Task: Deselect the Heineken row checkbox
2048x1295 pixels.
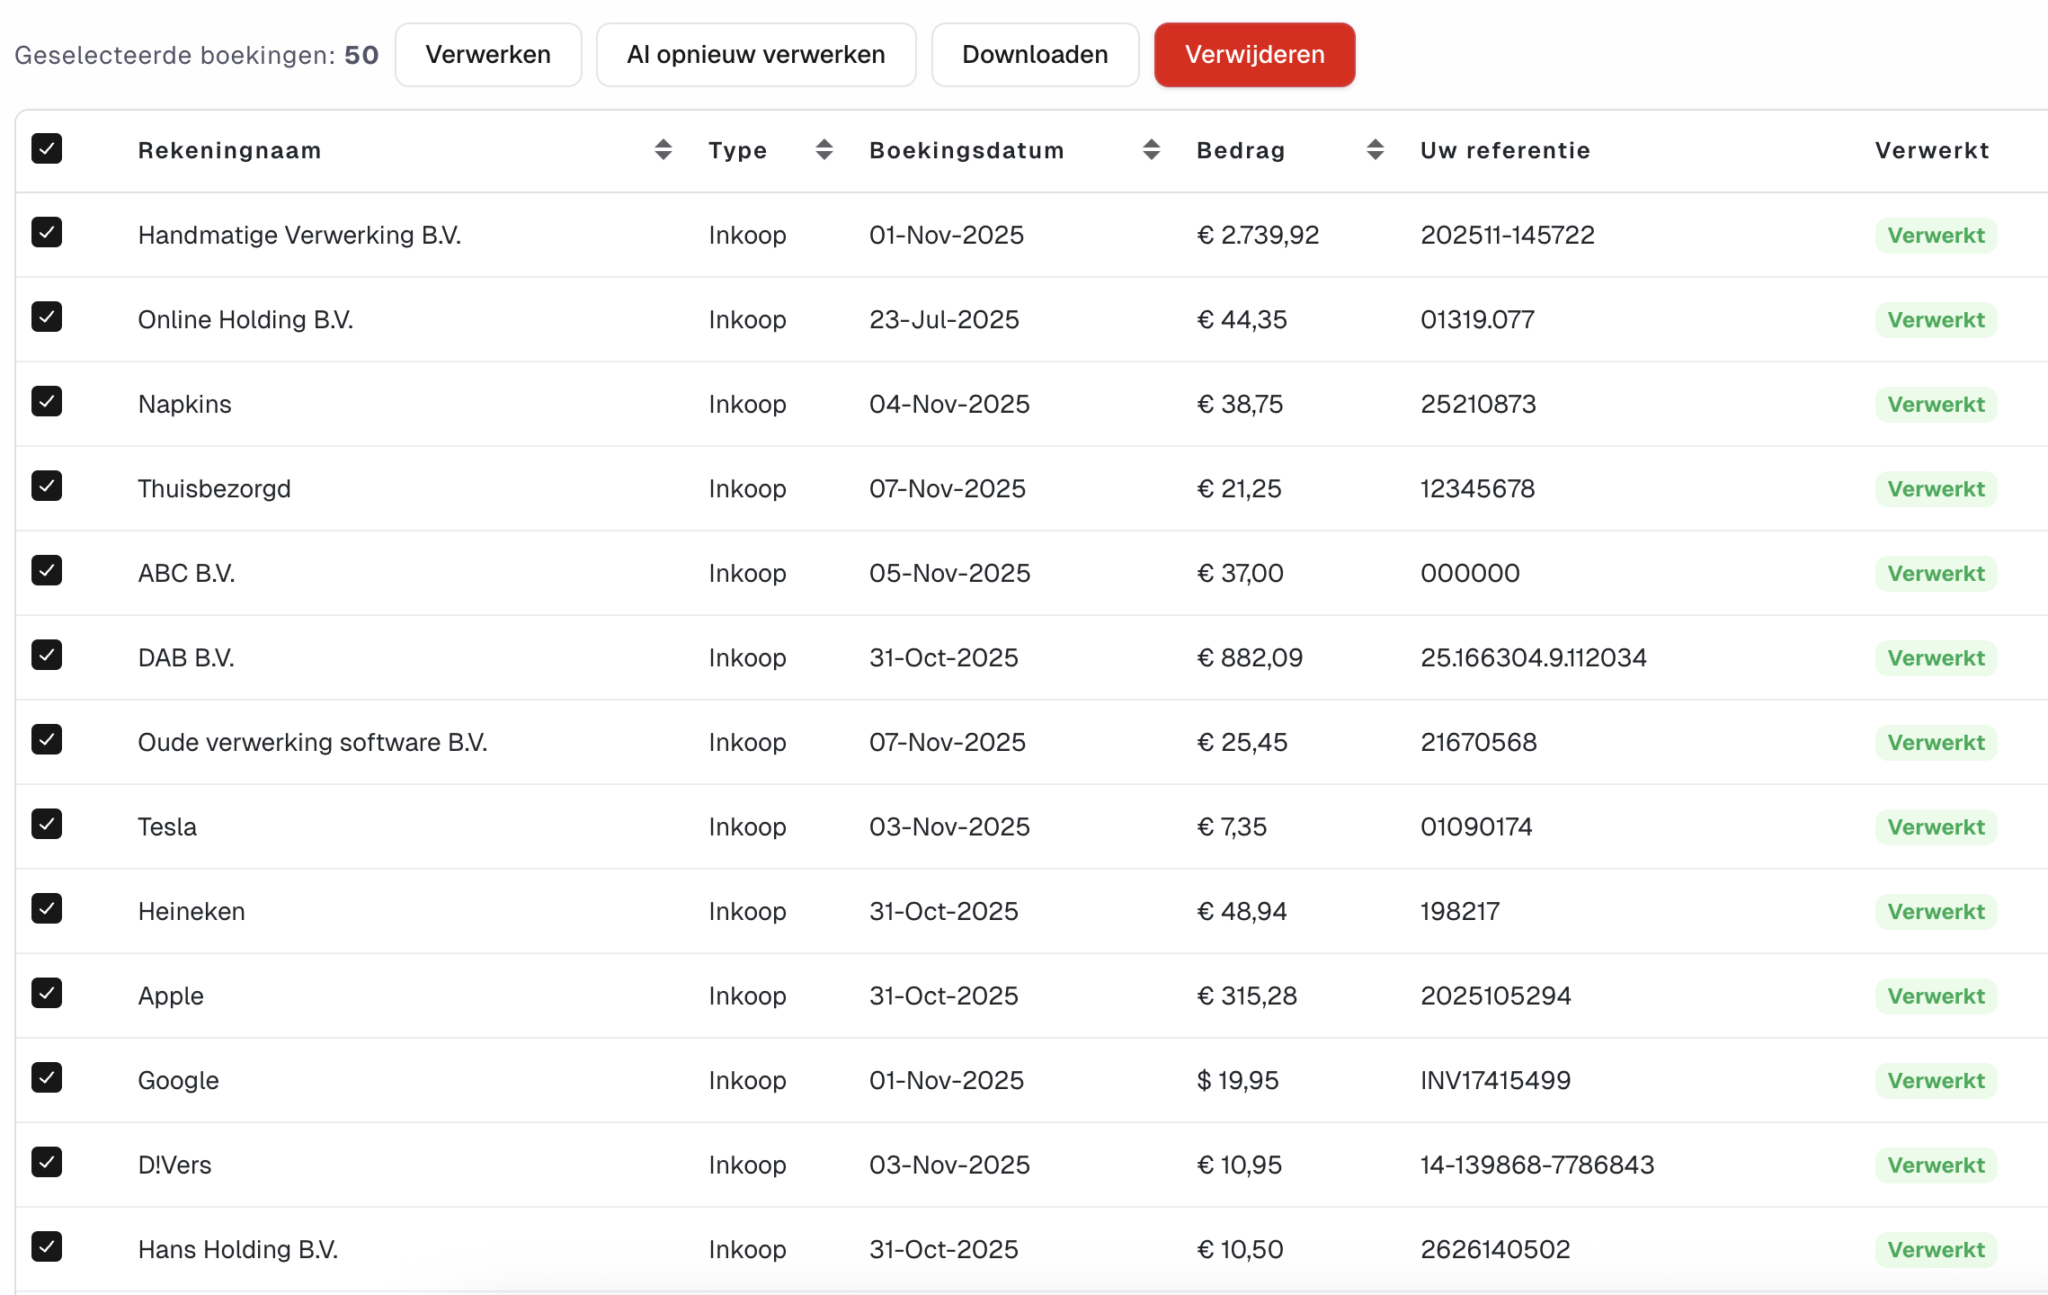Action: pos(47,909)
